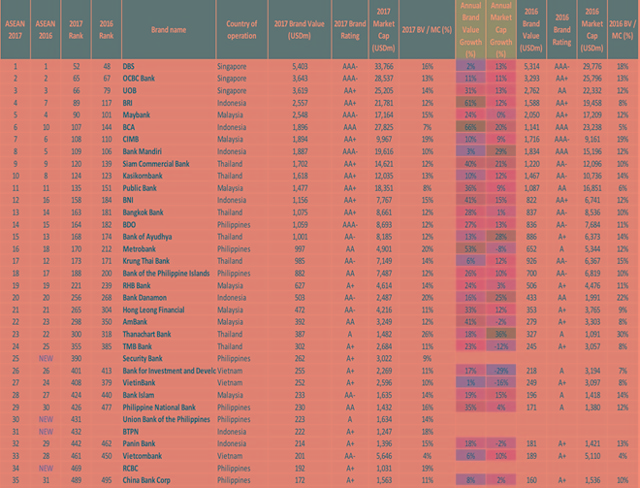Click 'Annual Market Cap Growth (%)' header
This screenshot has height=488, width=640.
[x=501, y=30]
